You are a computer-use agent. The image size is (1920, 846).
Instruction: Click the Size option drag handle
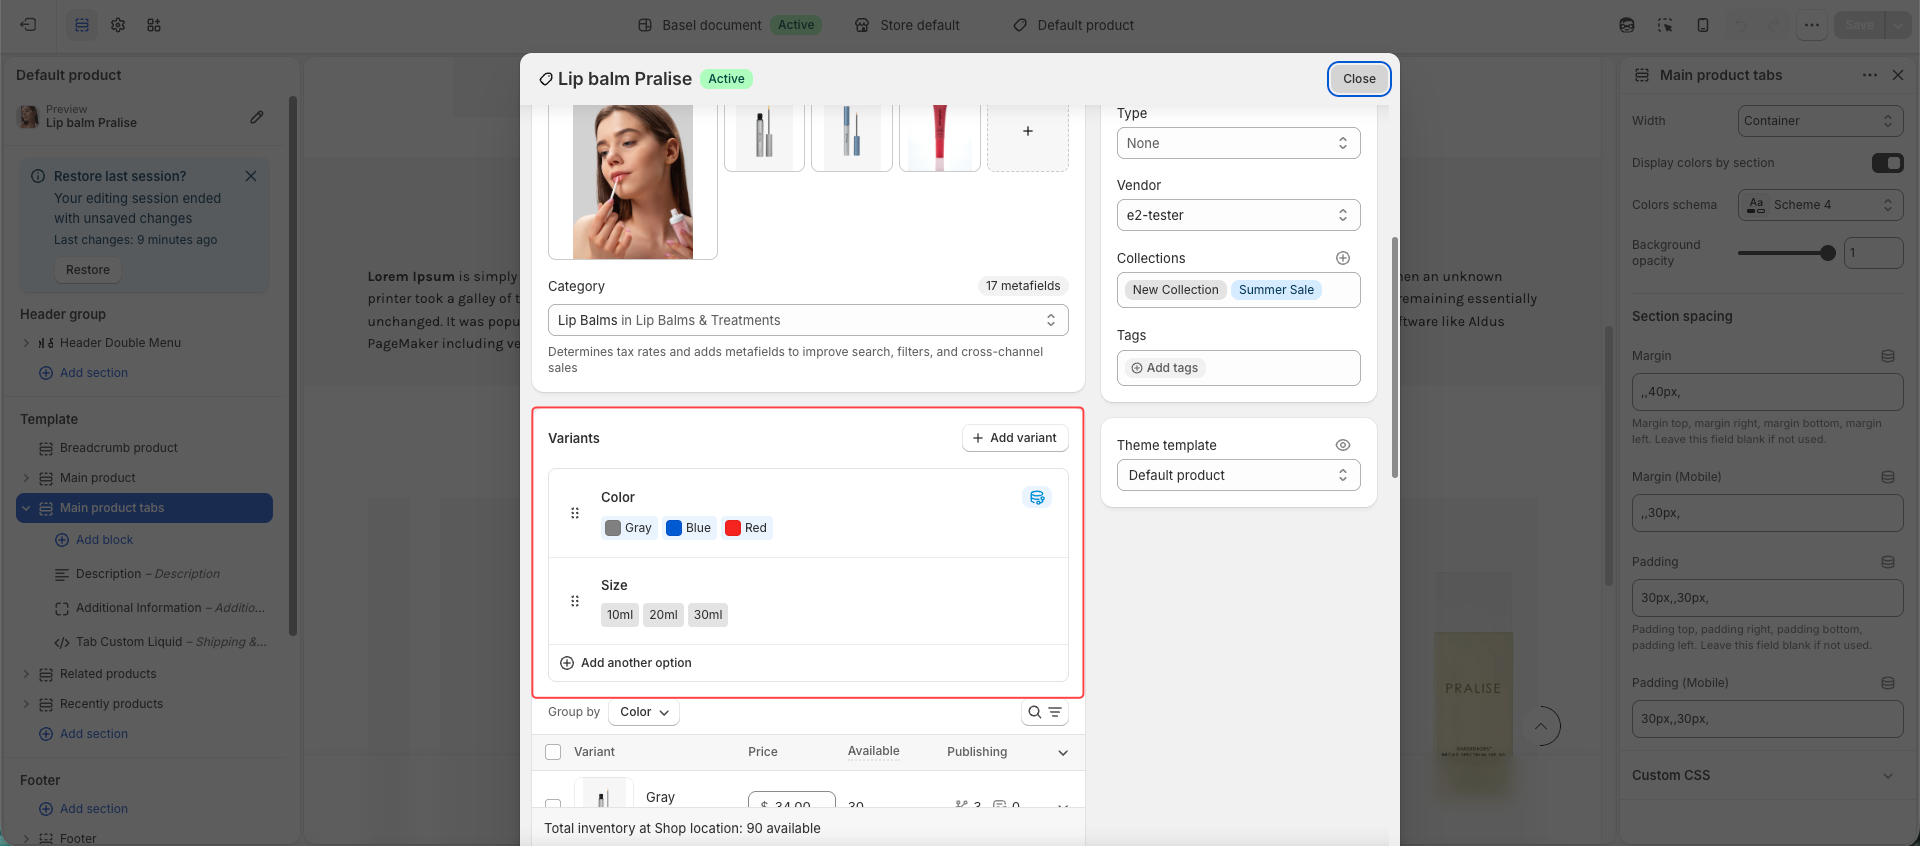[575, 601]
